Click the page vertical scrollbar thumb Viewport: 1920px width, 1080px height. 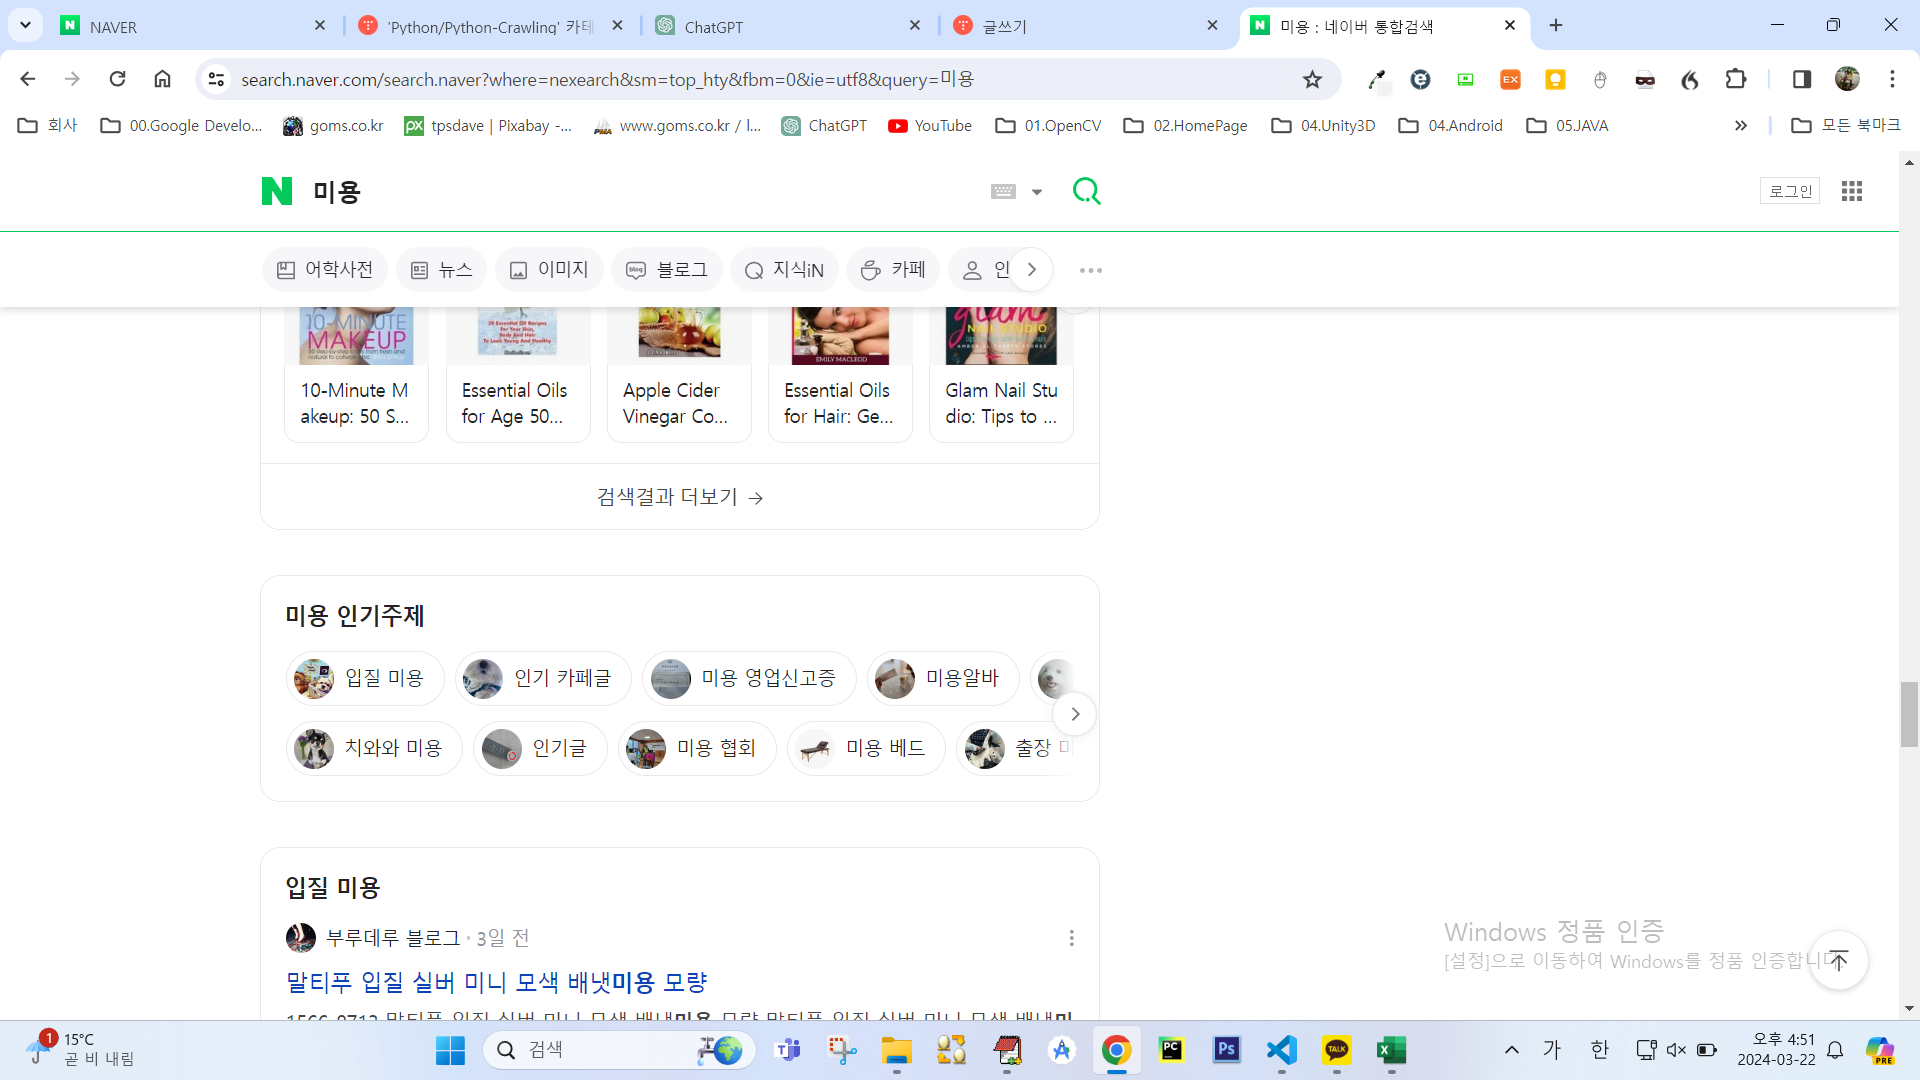pos(1909,714)
